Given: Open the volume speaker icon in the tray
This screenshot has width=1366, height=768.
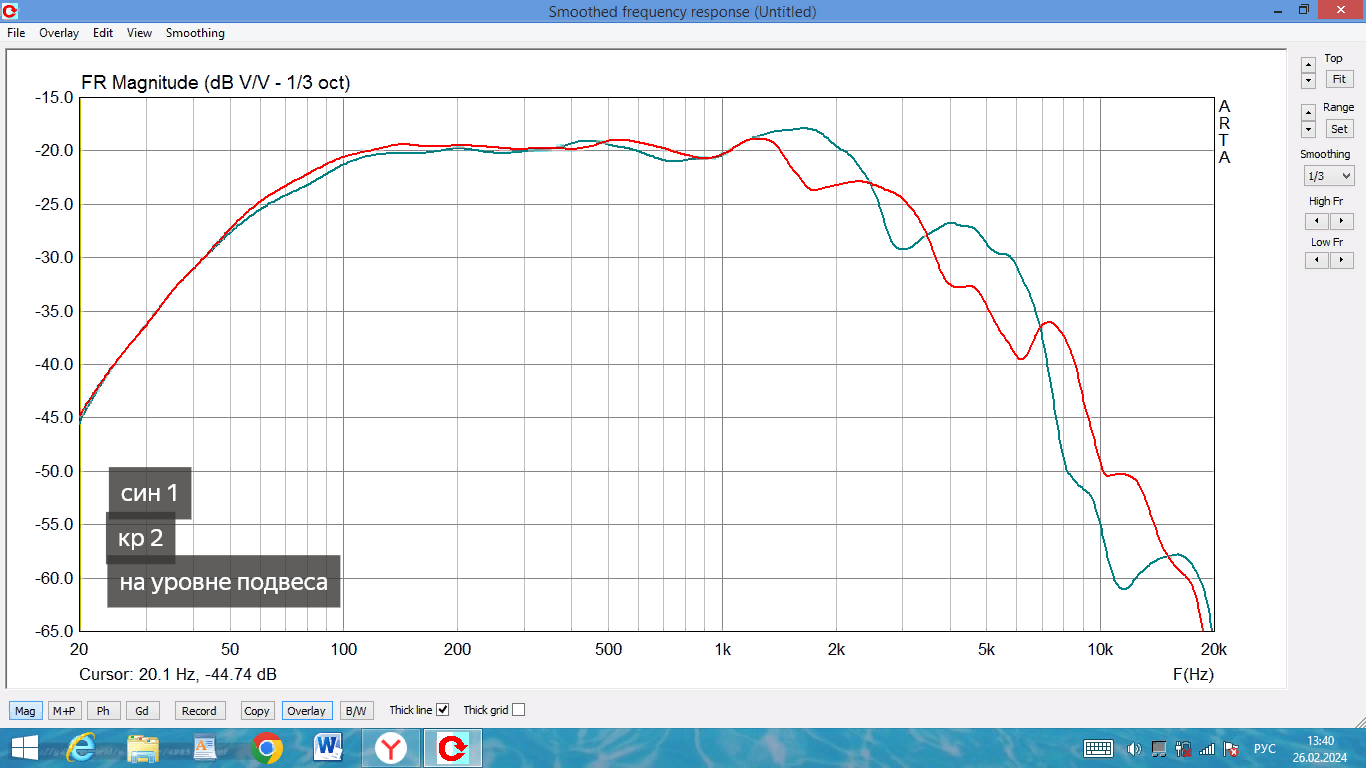Looking at the screenshot, I should [x=1134, y=748].
